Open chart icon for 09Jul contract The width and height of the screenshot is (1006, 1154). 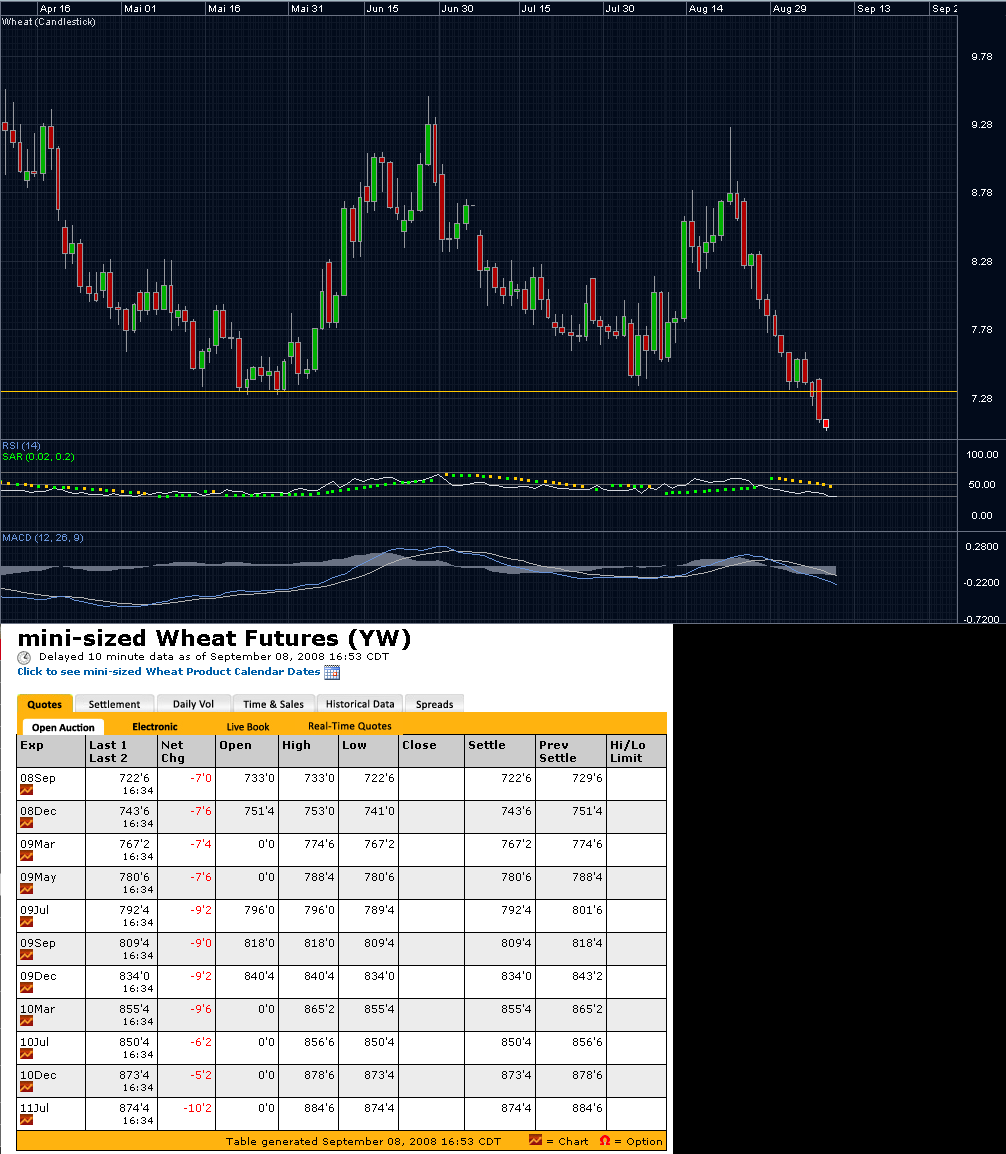click(x=26, y=922)
